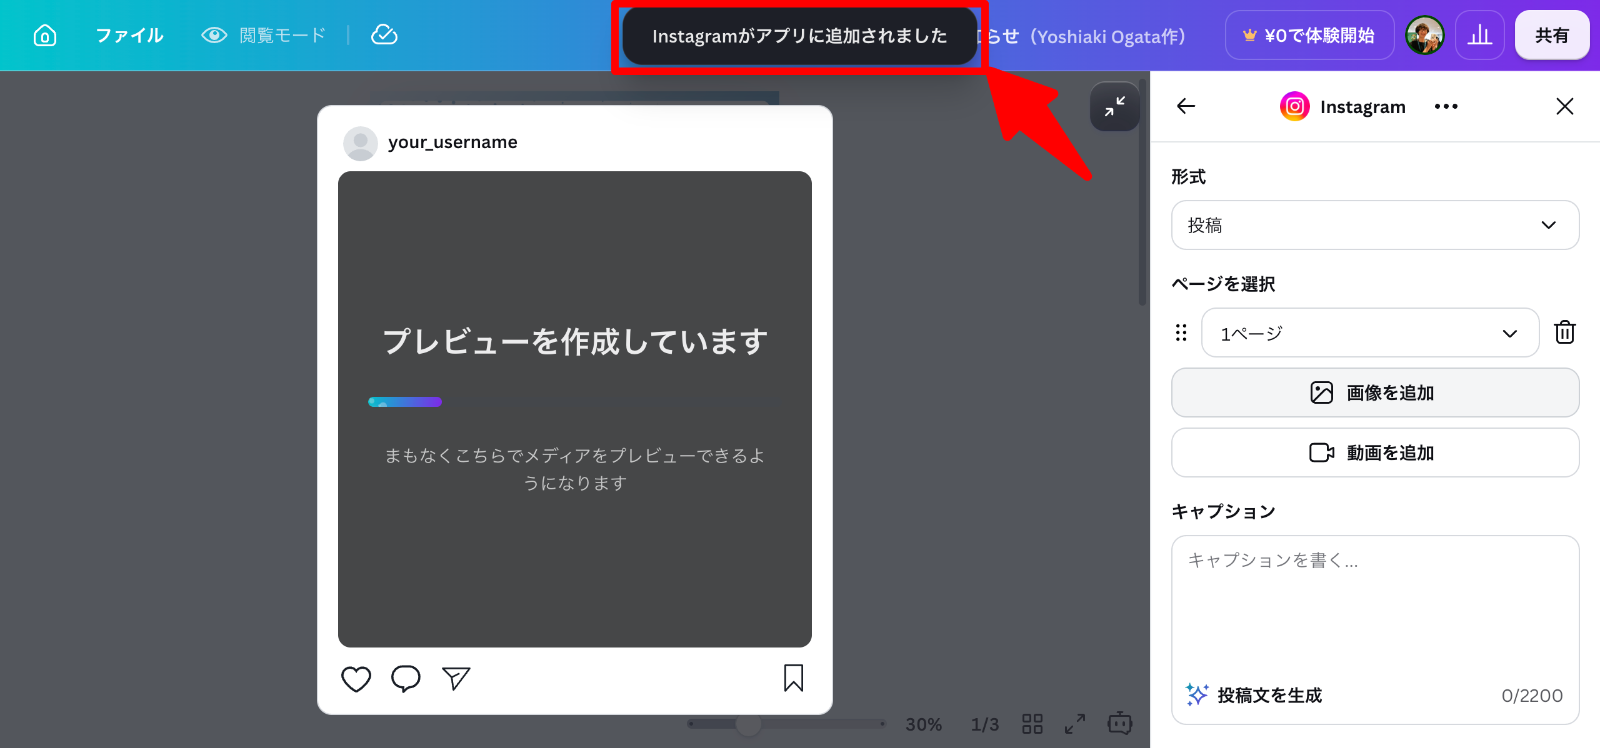Open the grid view icon
This screenshot has height=748, width=1600.
pyautogui.click(x=1033, y=724)
